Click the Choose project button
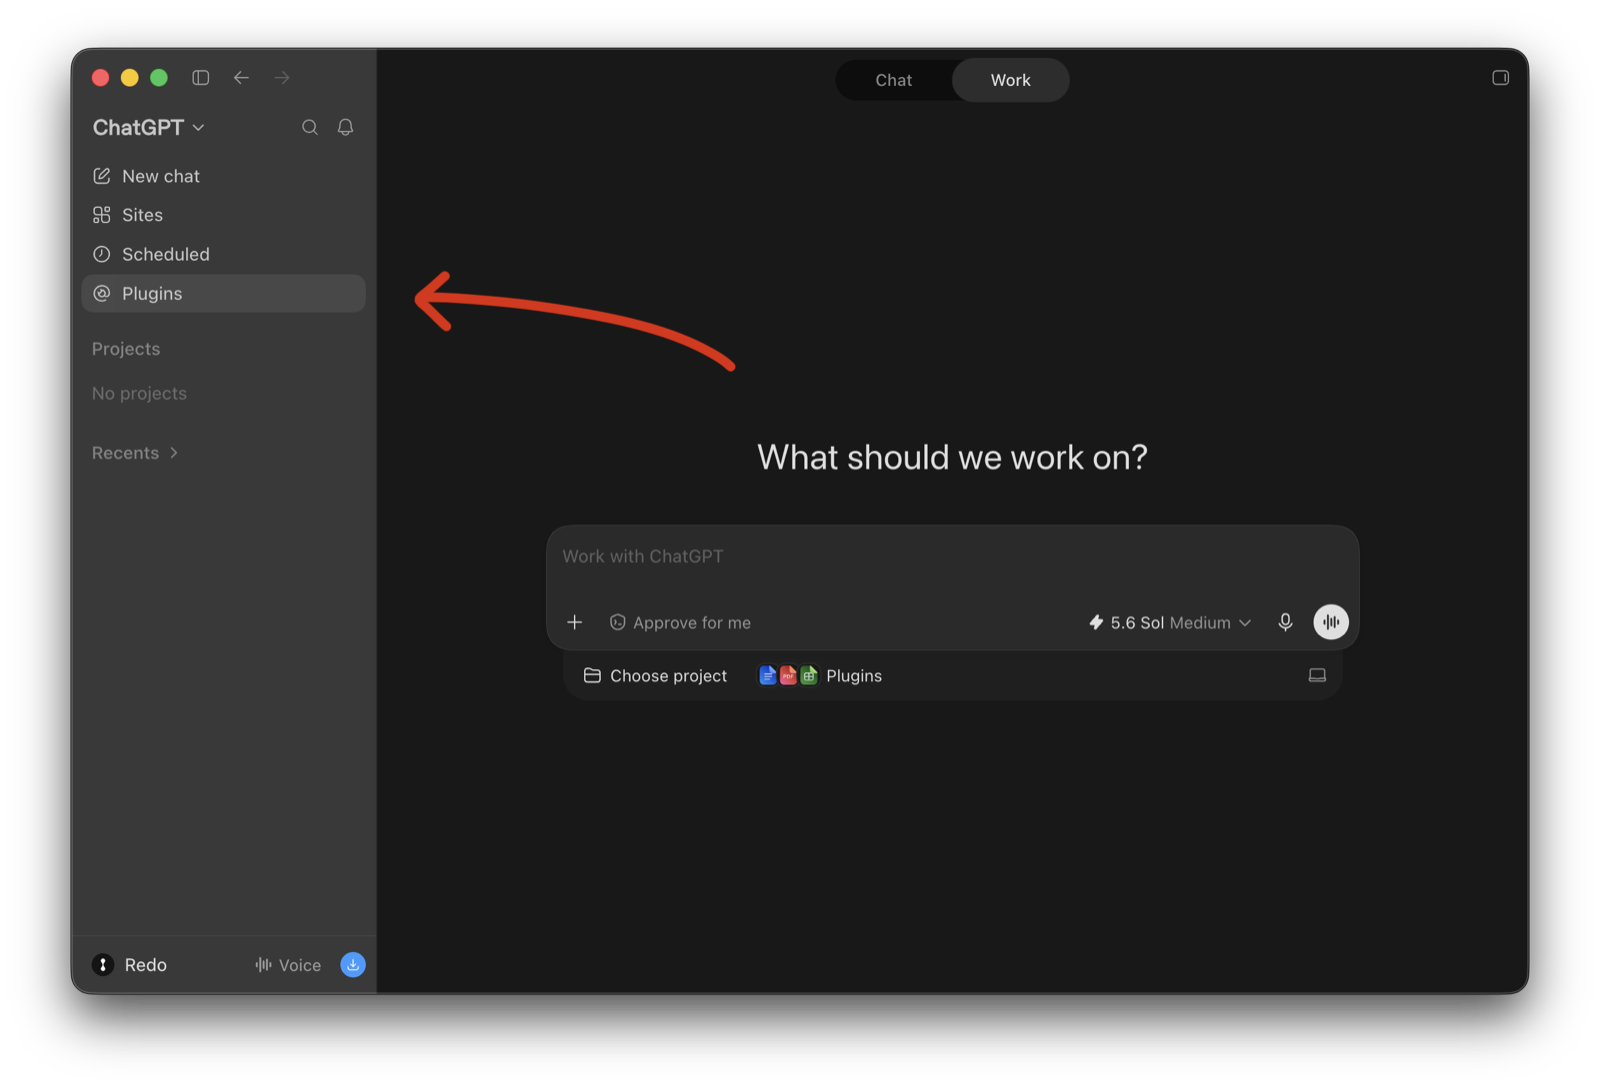The image size is (1600, 1088). 656,675
